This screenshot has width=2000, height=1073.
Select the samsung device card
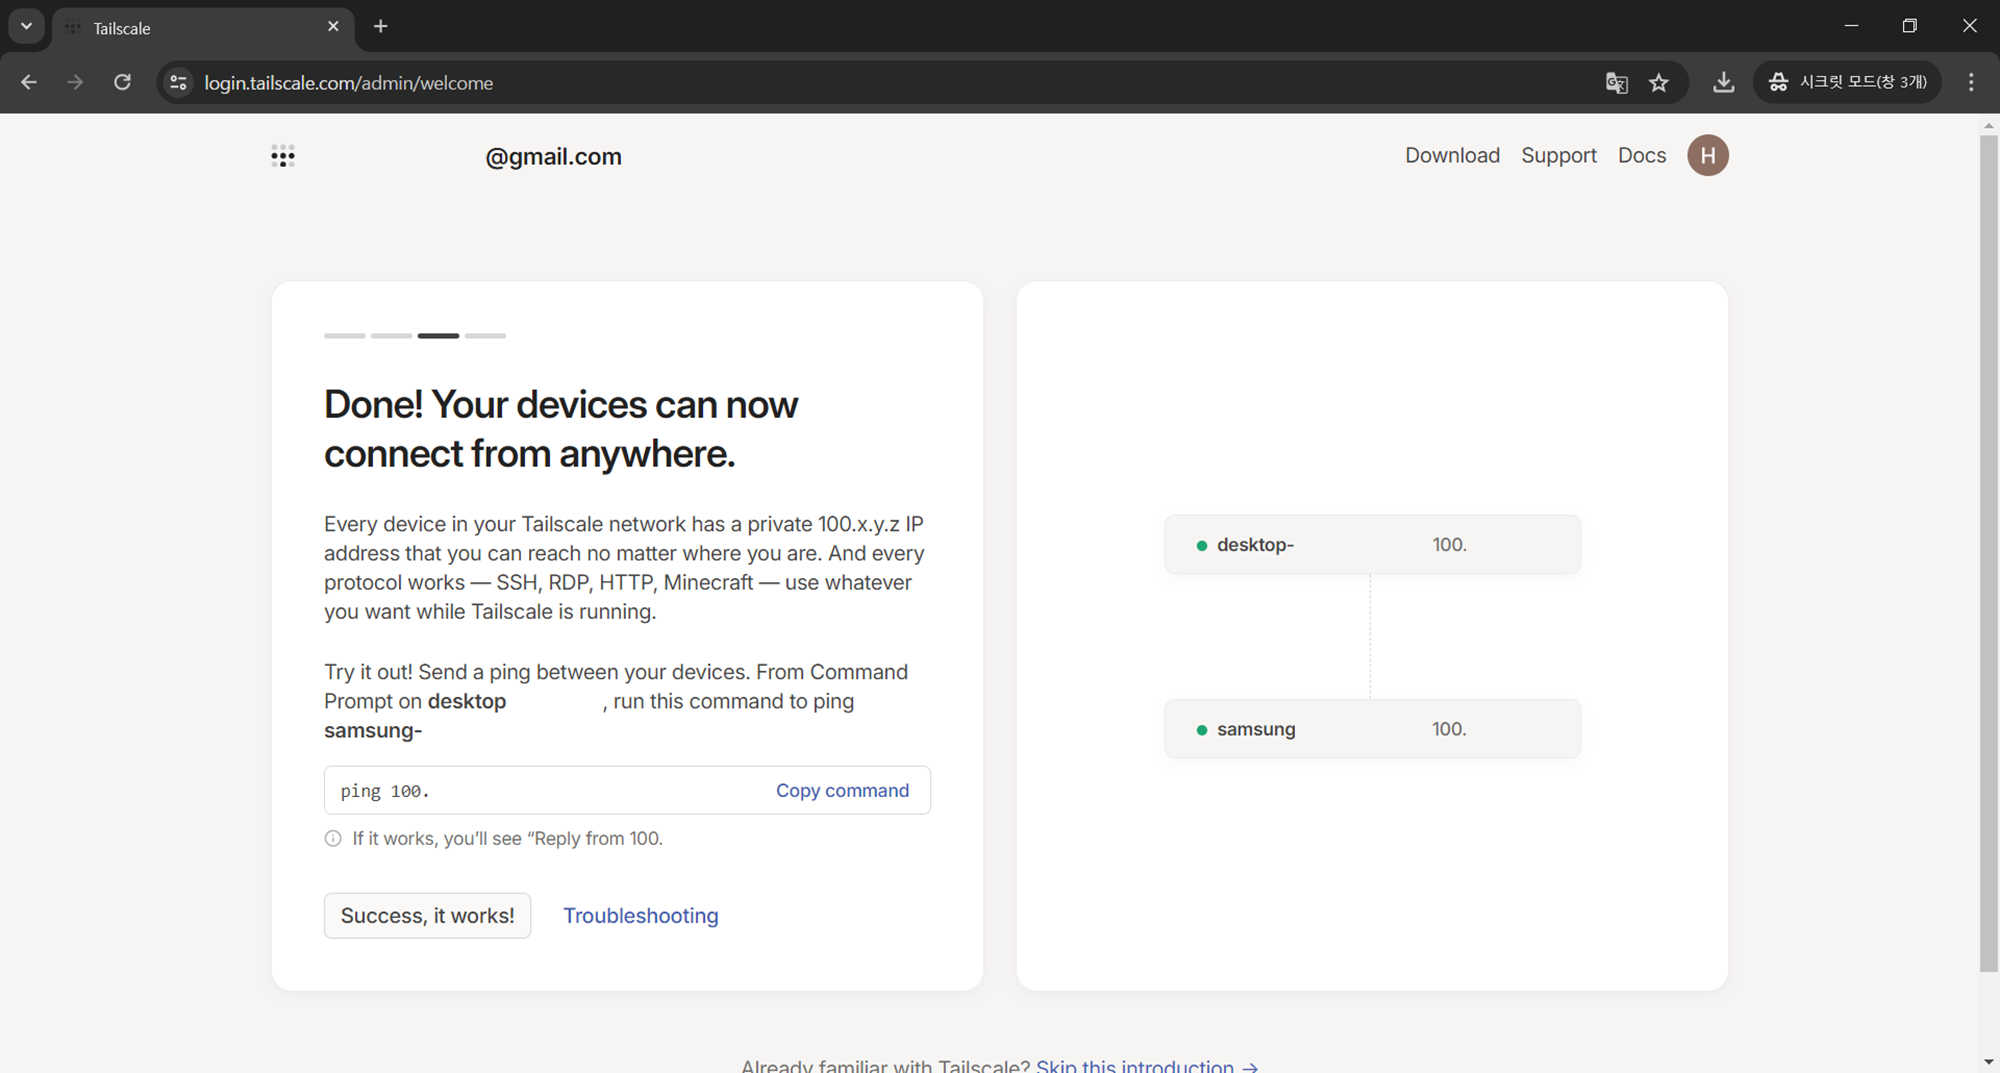pos(1372,728)
